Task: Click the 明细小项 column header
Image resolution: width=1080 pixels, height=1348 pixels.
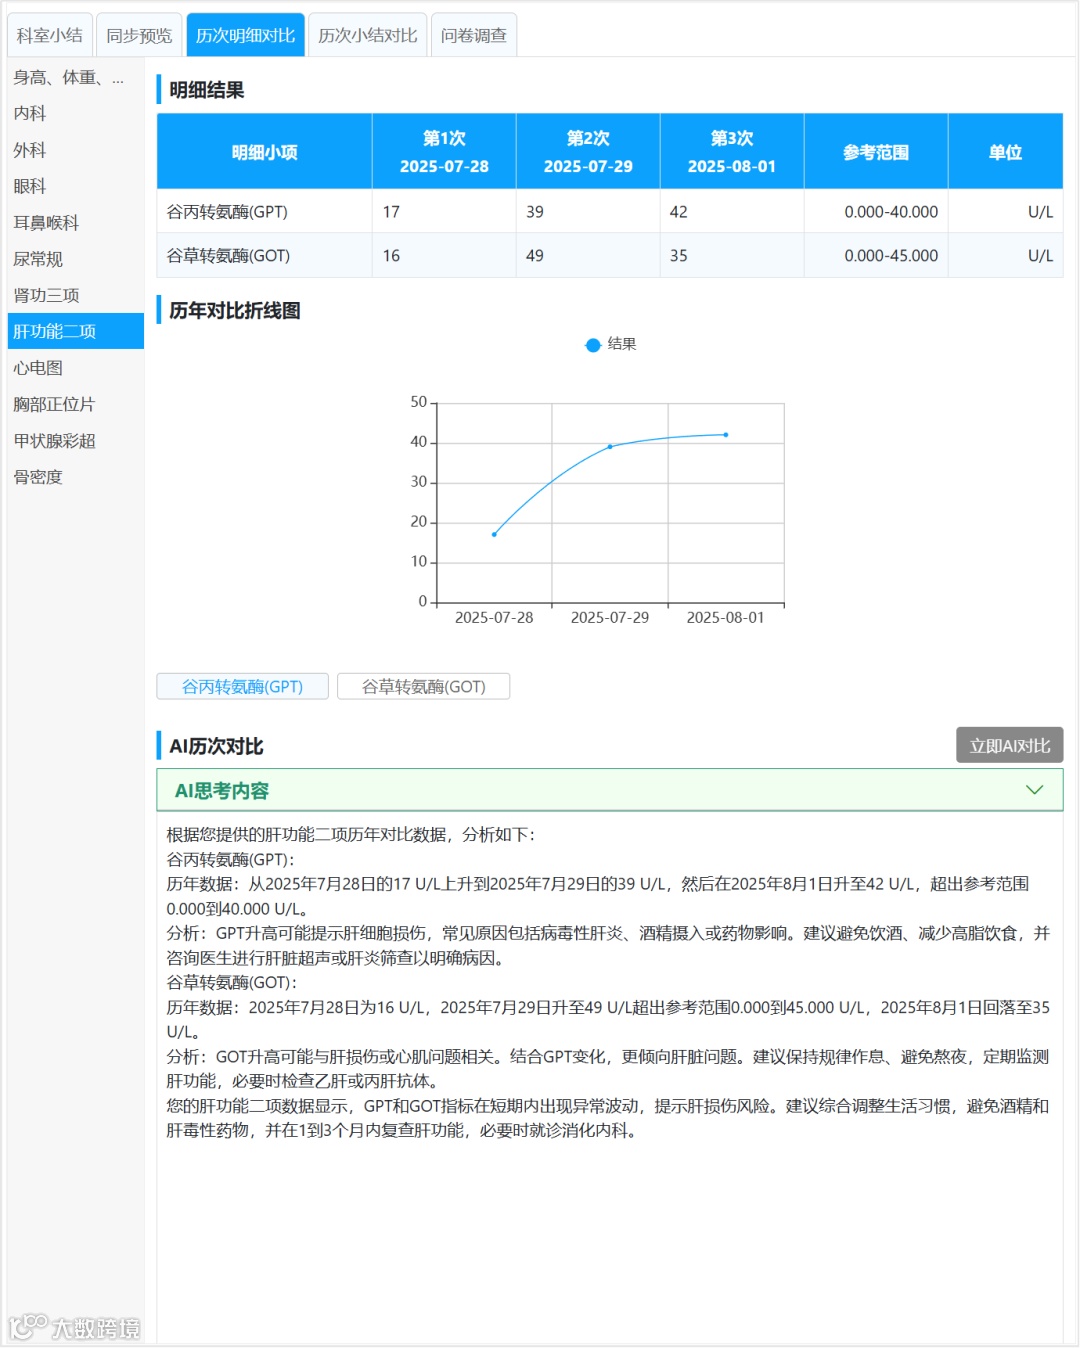Action: [x=264, y=152]
